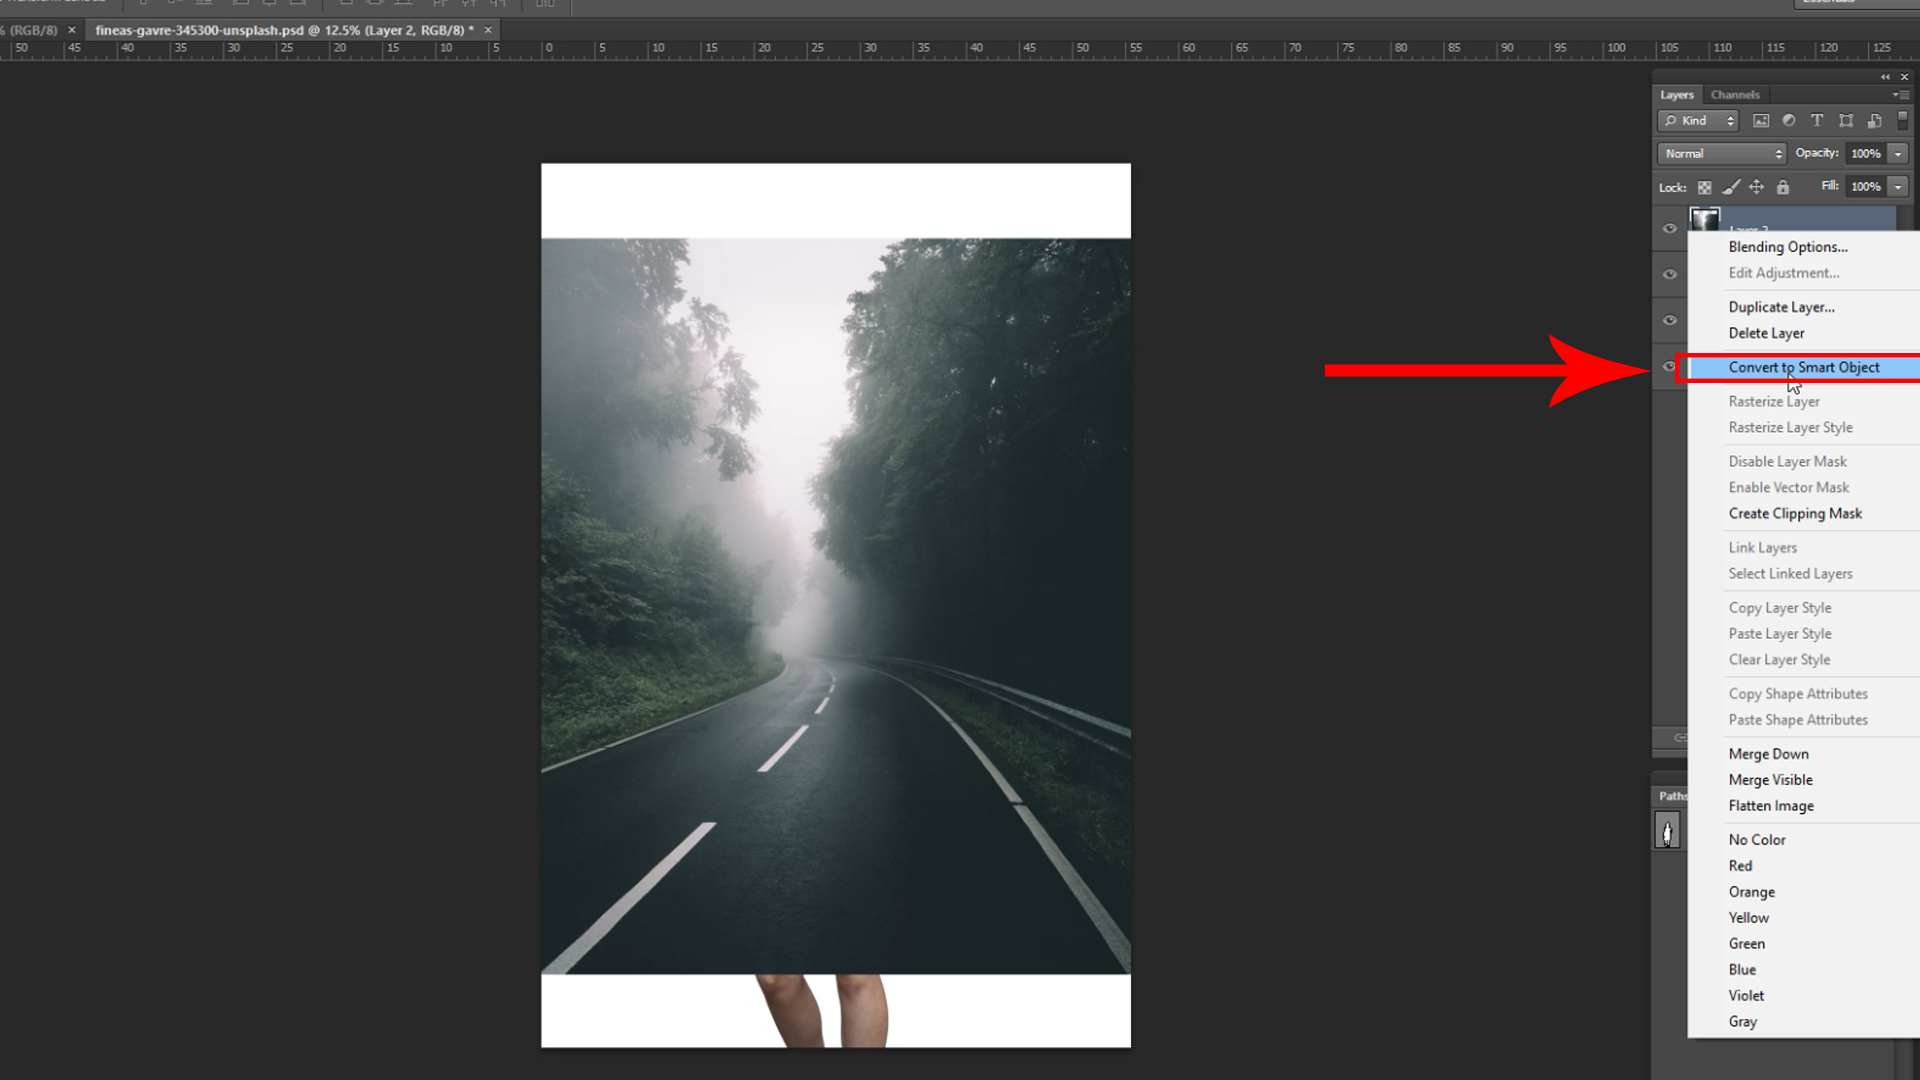The image size is (1920, 1080).
Task: Open the Kind filter selector
Action: (x=1697, y=120)
